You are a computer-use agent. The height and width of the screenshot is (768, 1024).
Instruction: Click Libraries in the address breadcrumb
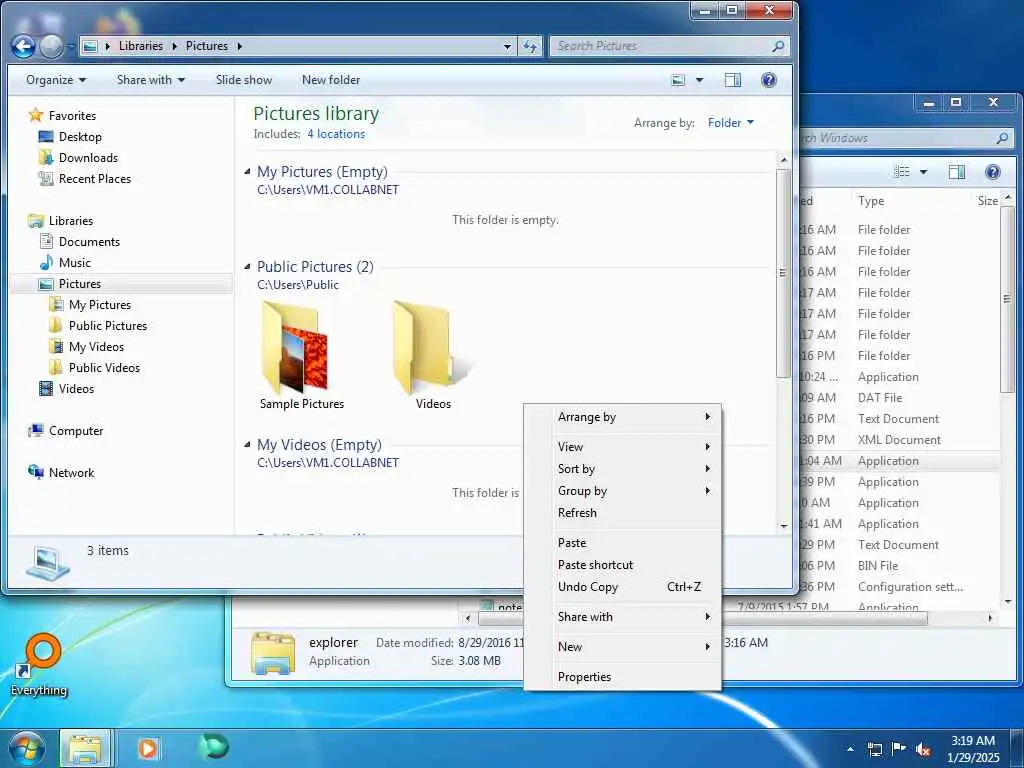tap(140, 46)
